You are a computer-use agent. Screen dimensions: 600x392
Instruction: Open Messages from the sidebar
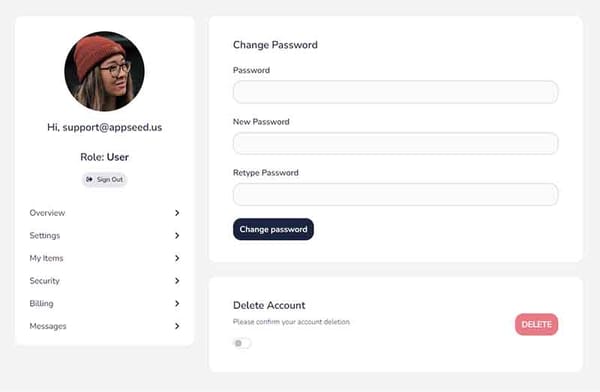click(x=104, y=326)
